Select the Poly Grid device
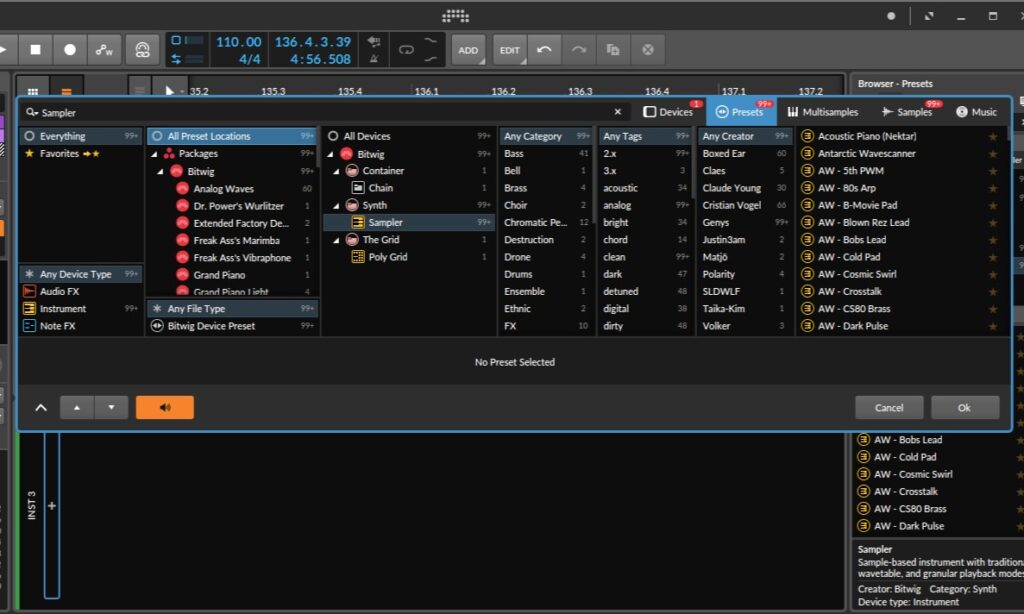 [x=409, y=257]
